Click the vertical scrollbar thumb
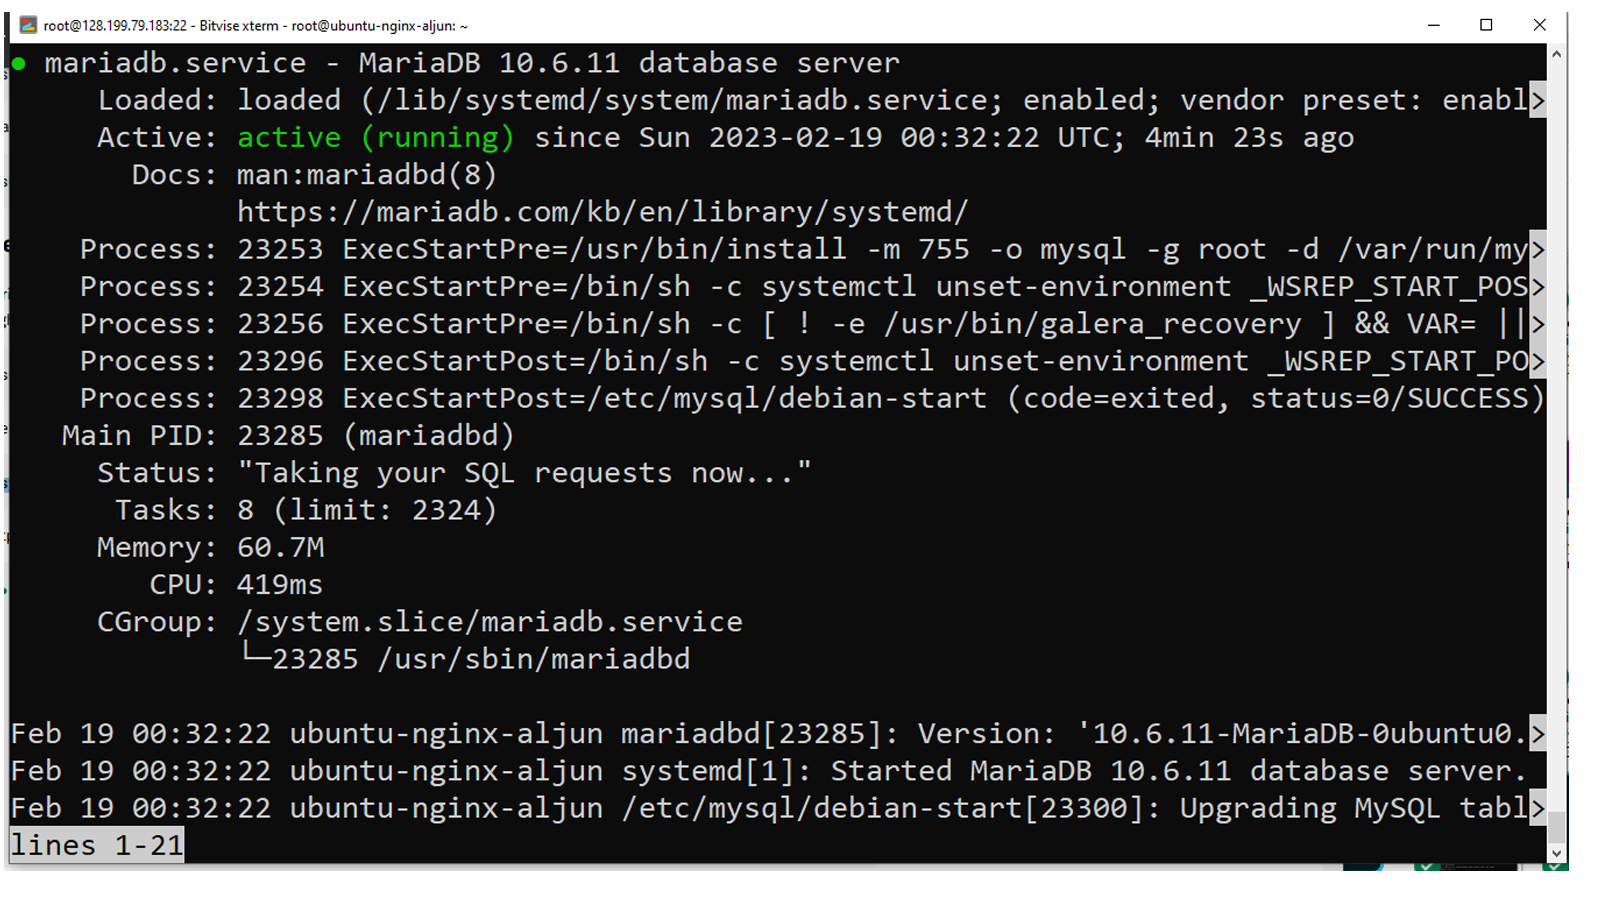This screenshot has width=1600, height=900. 1556,828
